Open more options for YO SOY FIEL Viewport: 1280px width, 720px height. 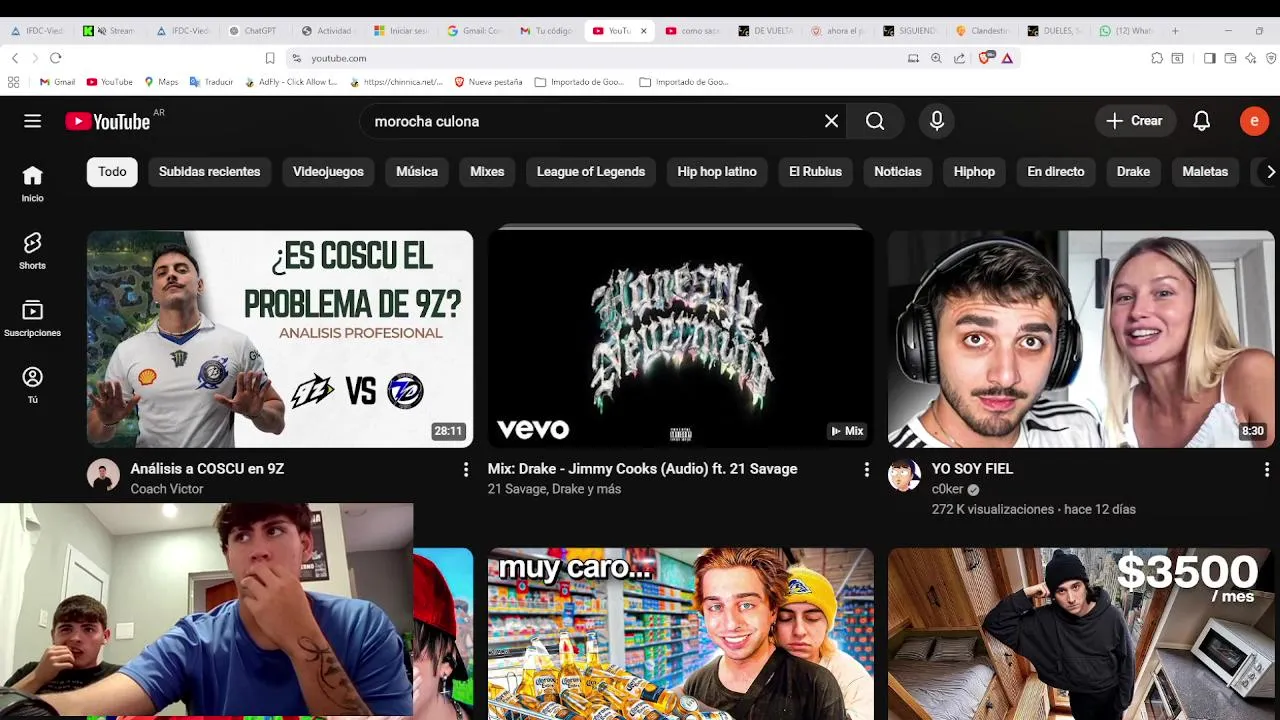click(1266, 469)
